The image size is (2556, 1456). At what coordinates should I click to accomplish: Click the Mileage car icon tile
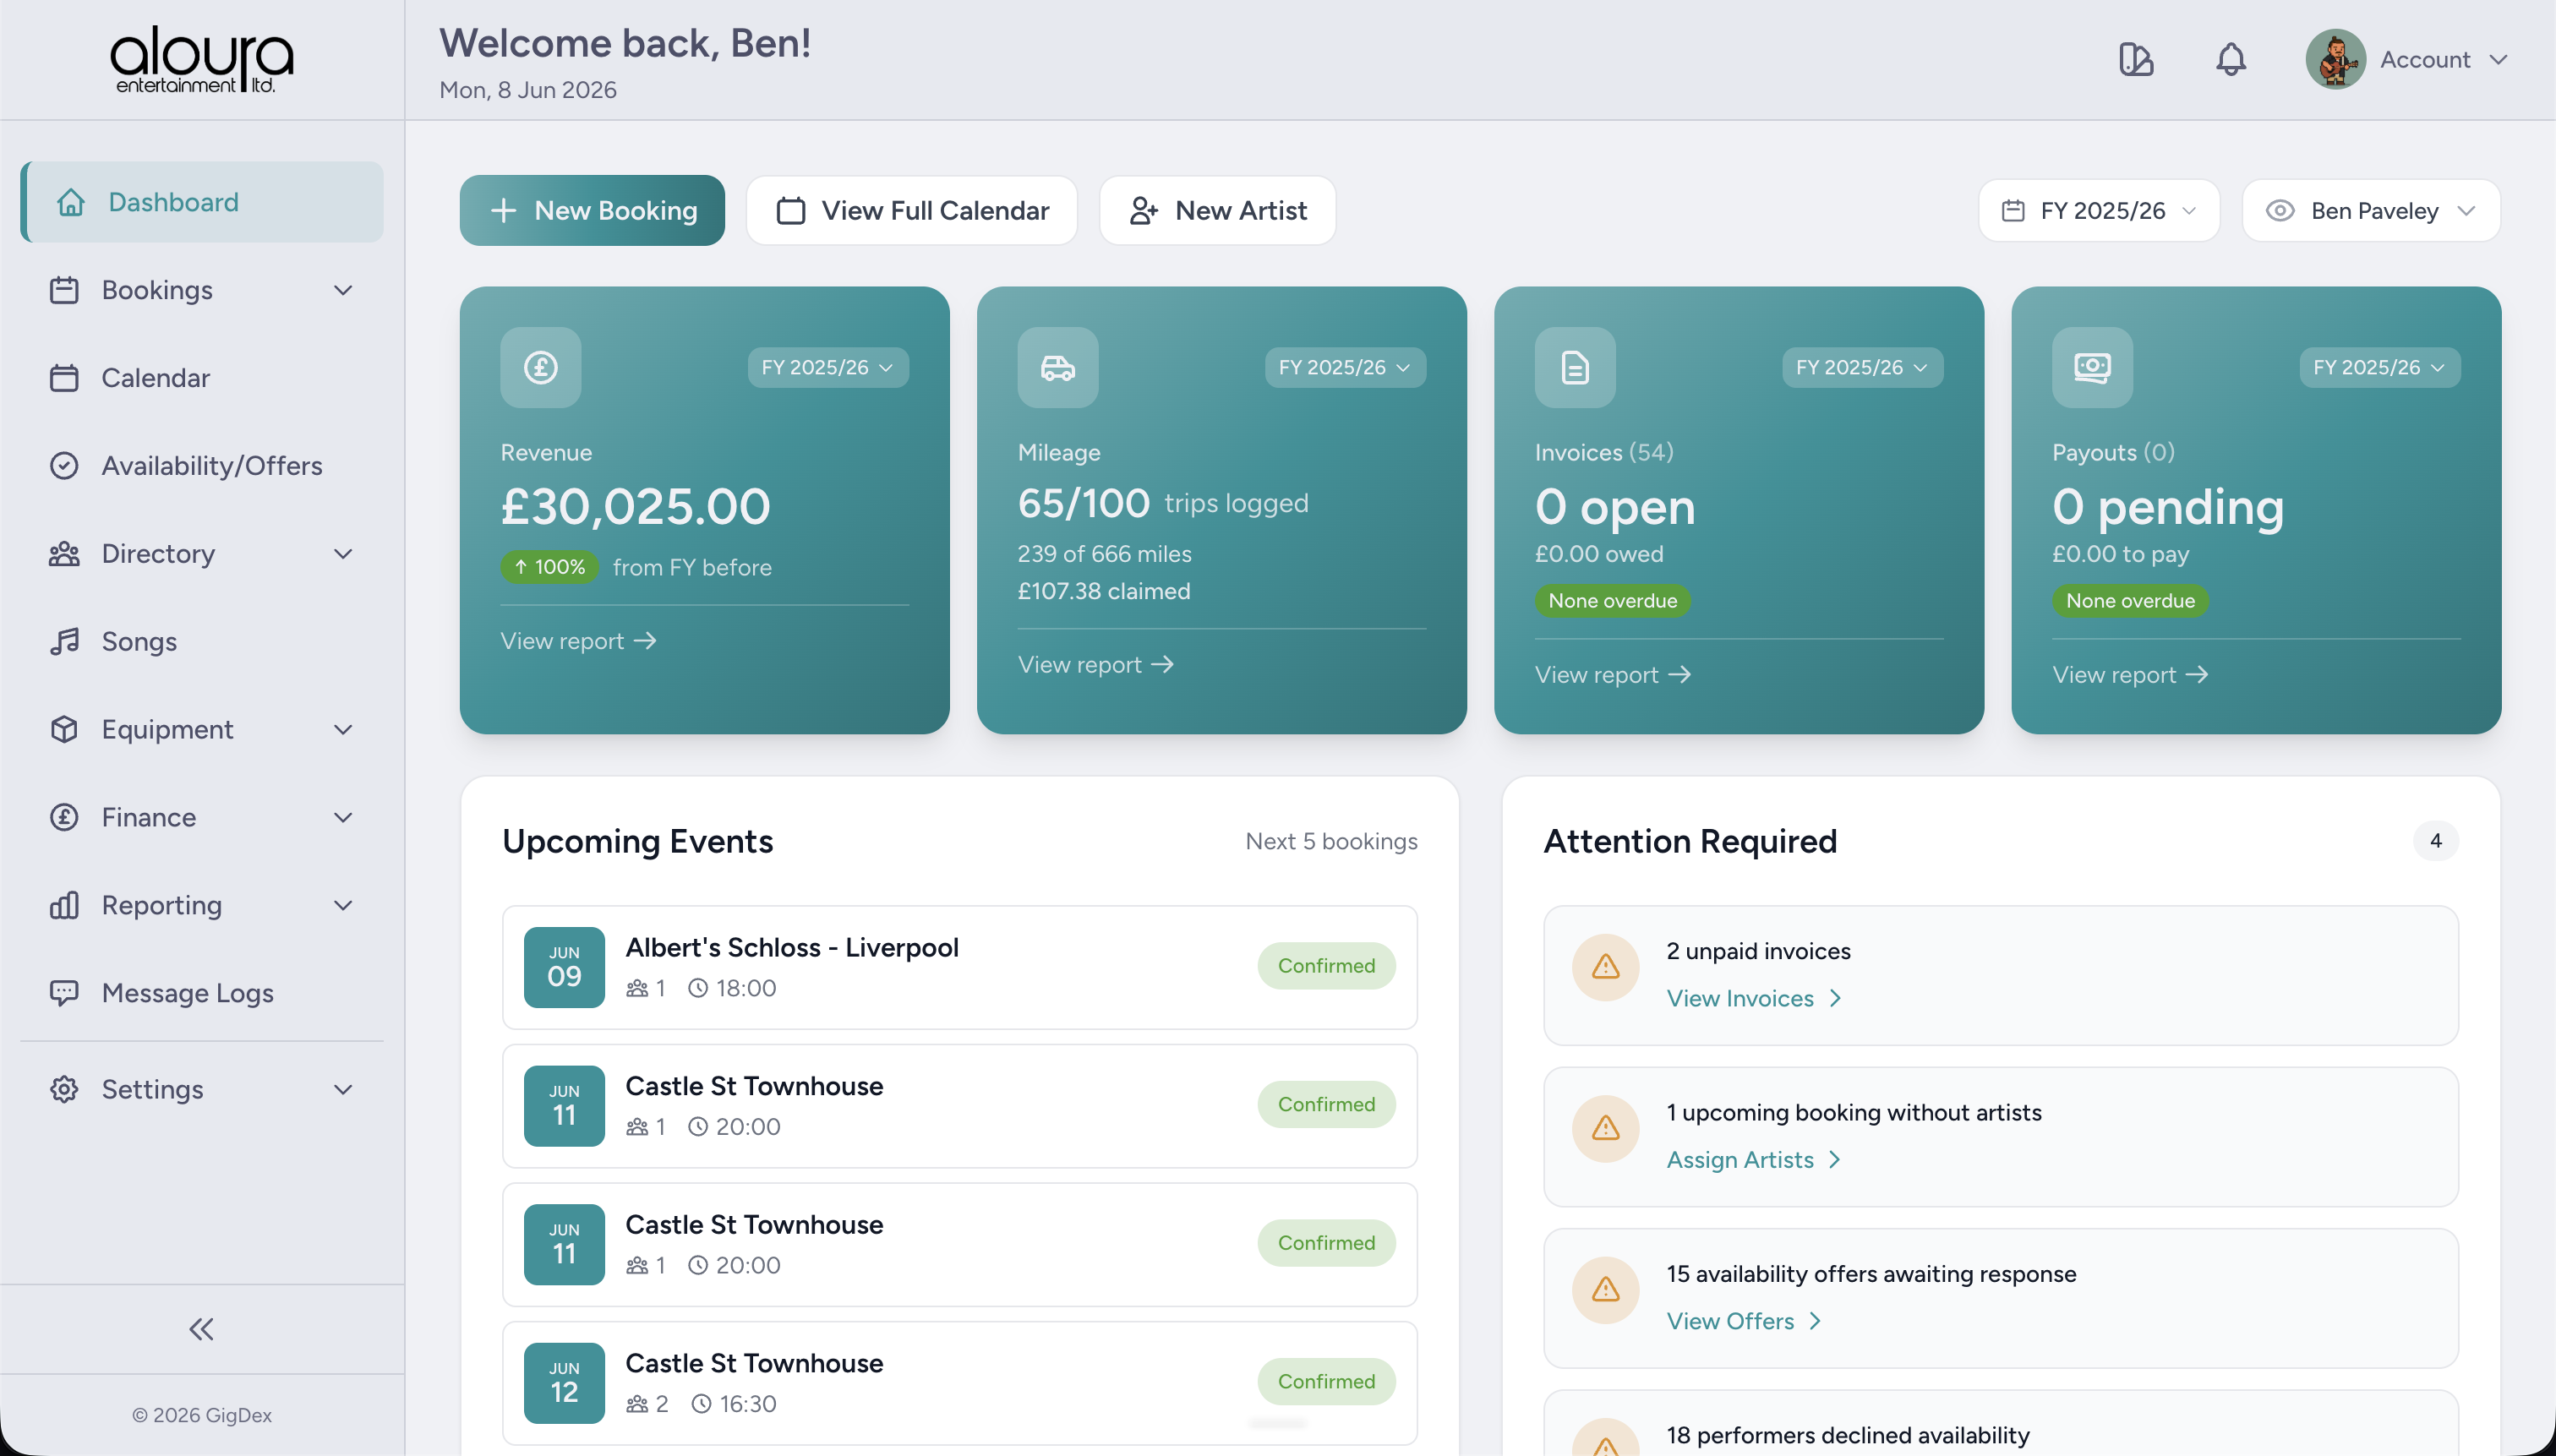tap(1058, 367)
